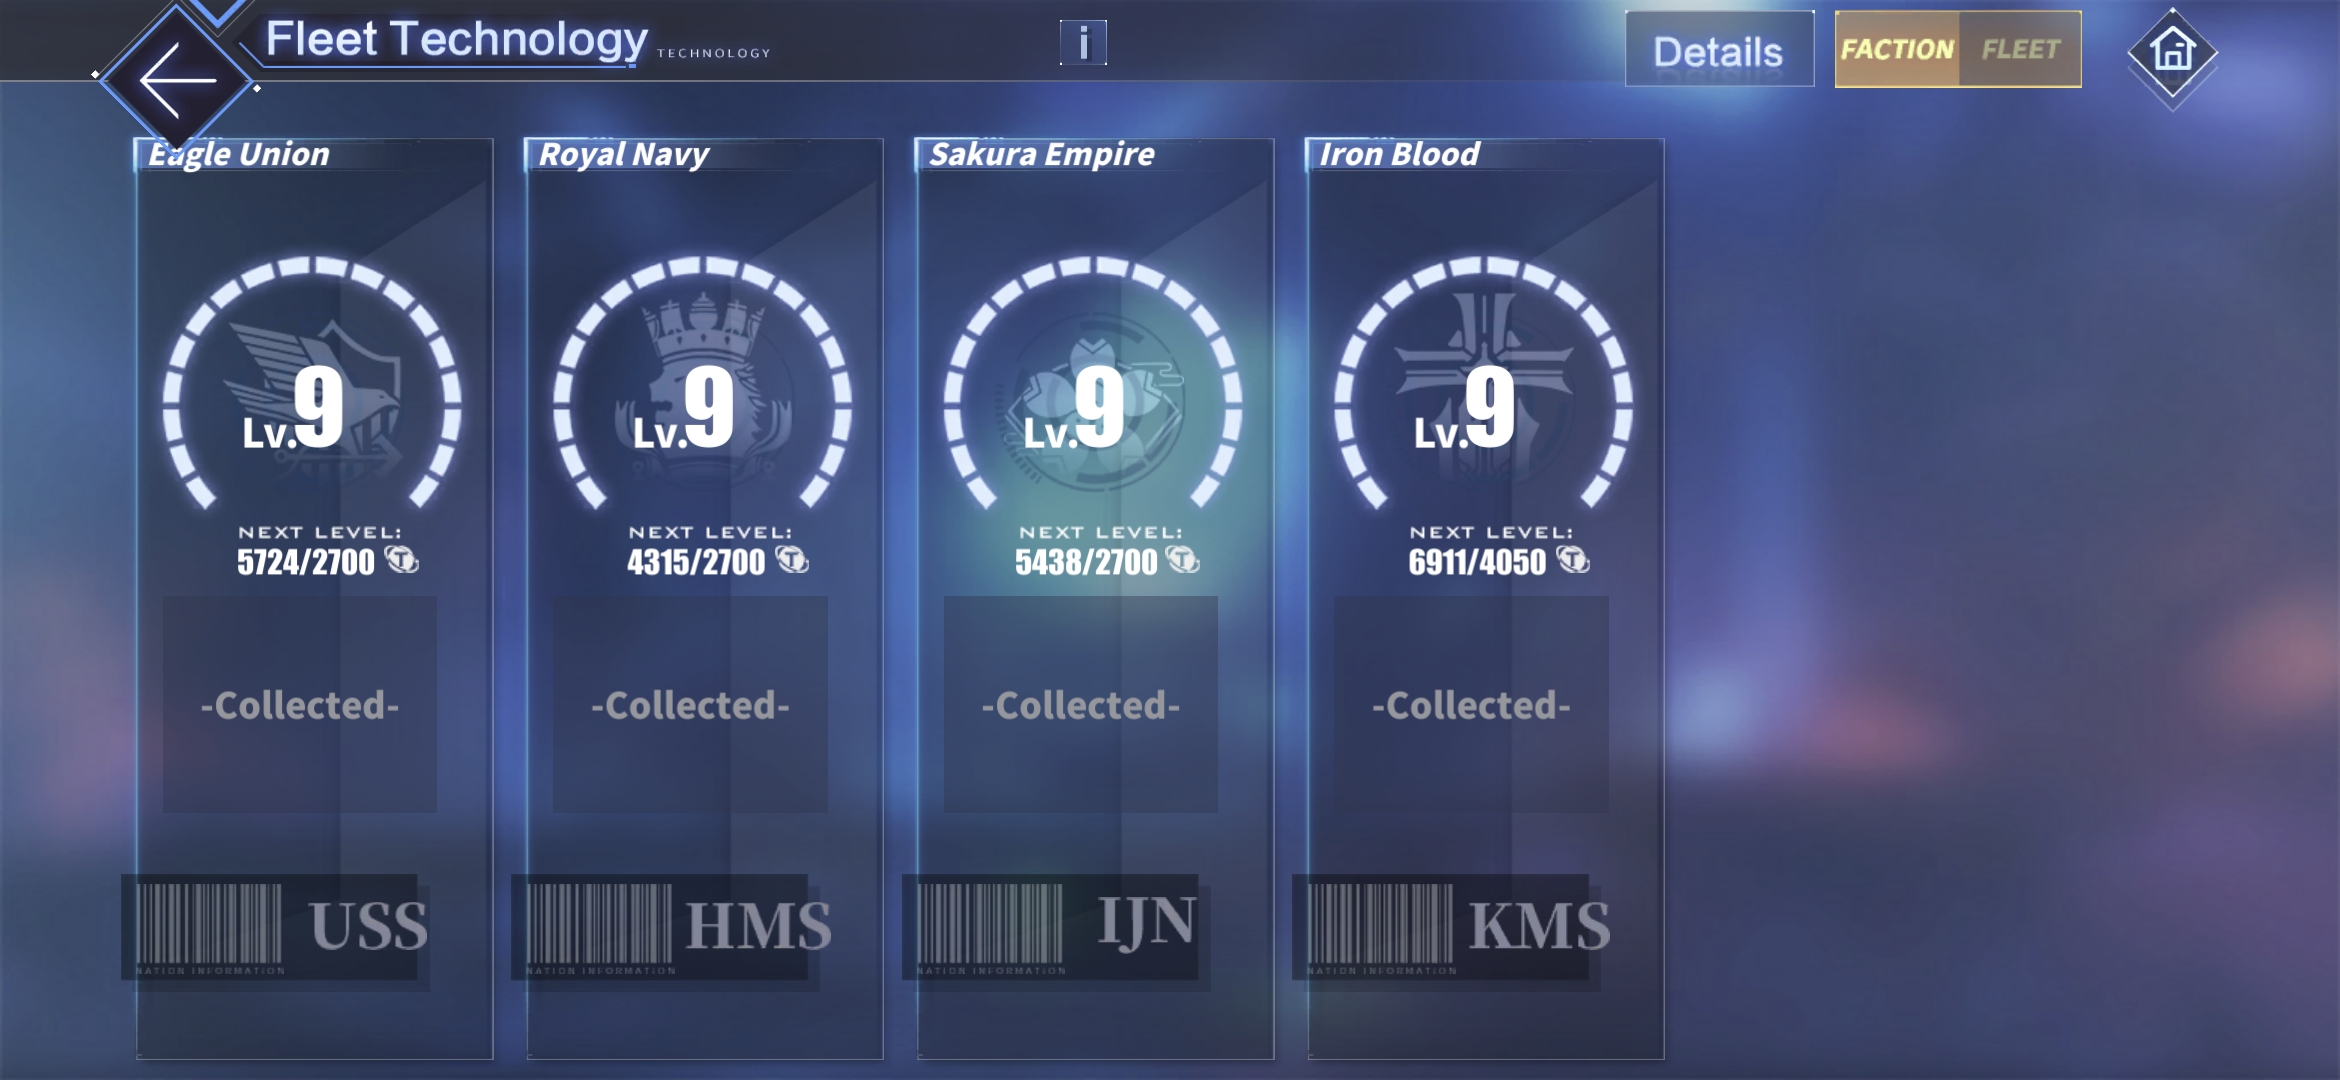The image size is (2340, 1080).
Task: Click the 5724/2700 progress value
Action: tap(306, 562)
